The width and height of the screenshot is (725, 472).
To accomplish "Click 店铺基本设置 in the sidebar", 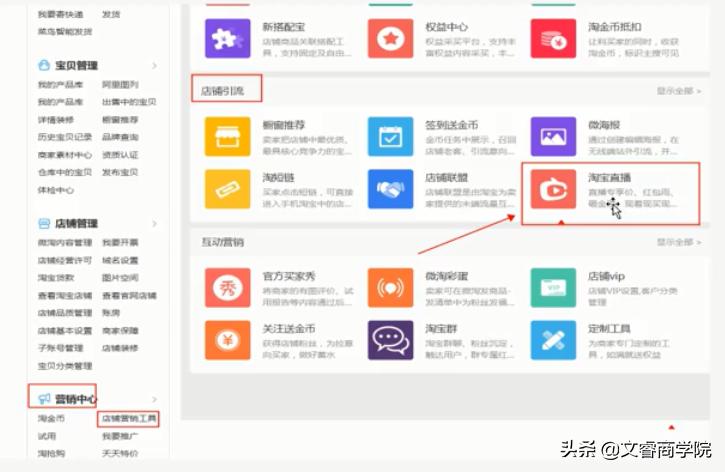I will click(65, 331).
